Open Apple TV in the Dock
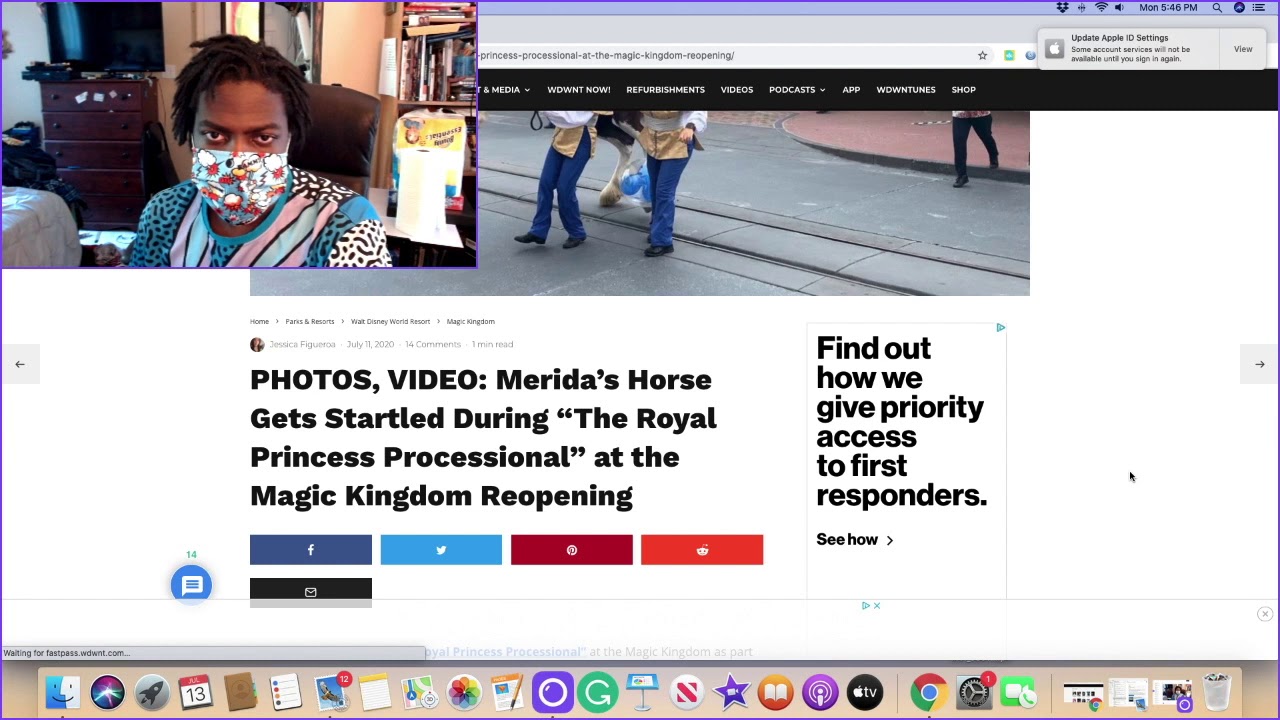 tap(865, 692)
